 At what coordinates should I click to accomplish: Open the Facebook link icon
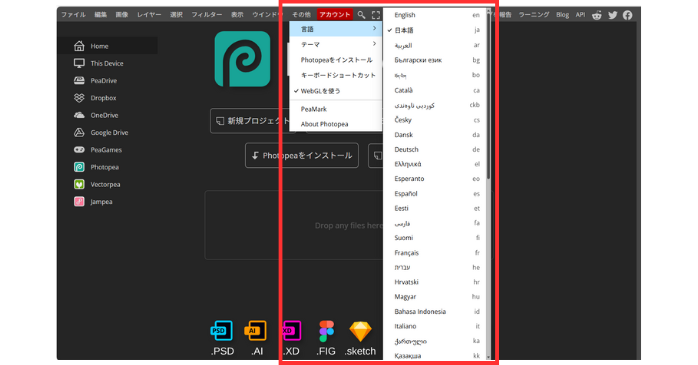627,15
